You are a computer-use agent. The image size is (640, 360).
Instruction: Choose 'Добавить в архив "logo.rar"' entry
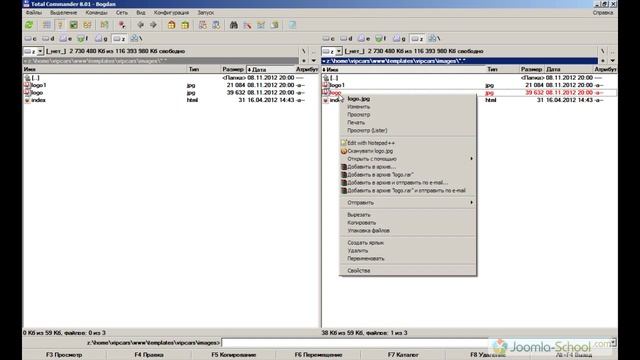[408, 175]
